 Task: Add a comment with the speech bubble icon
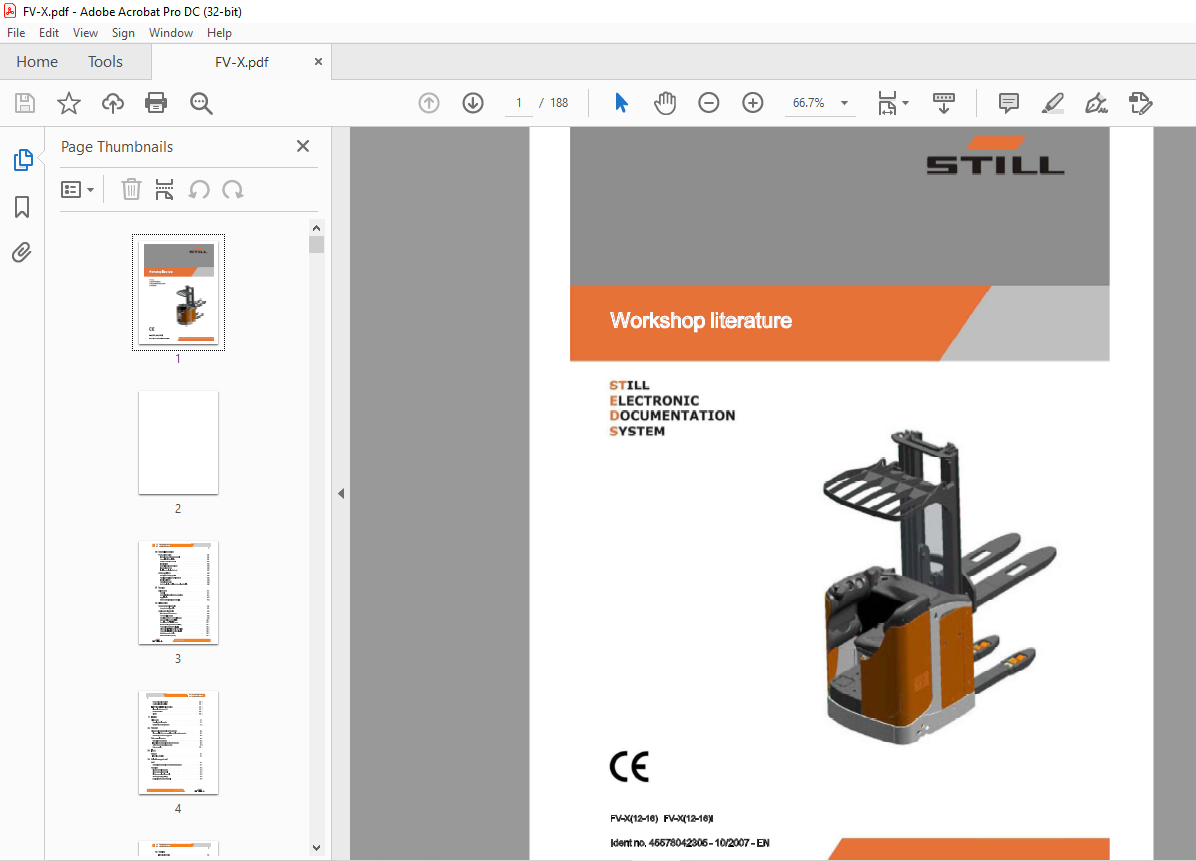coord(1008,103)
